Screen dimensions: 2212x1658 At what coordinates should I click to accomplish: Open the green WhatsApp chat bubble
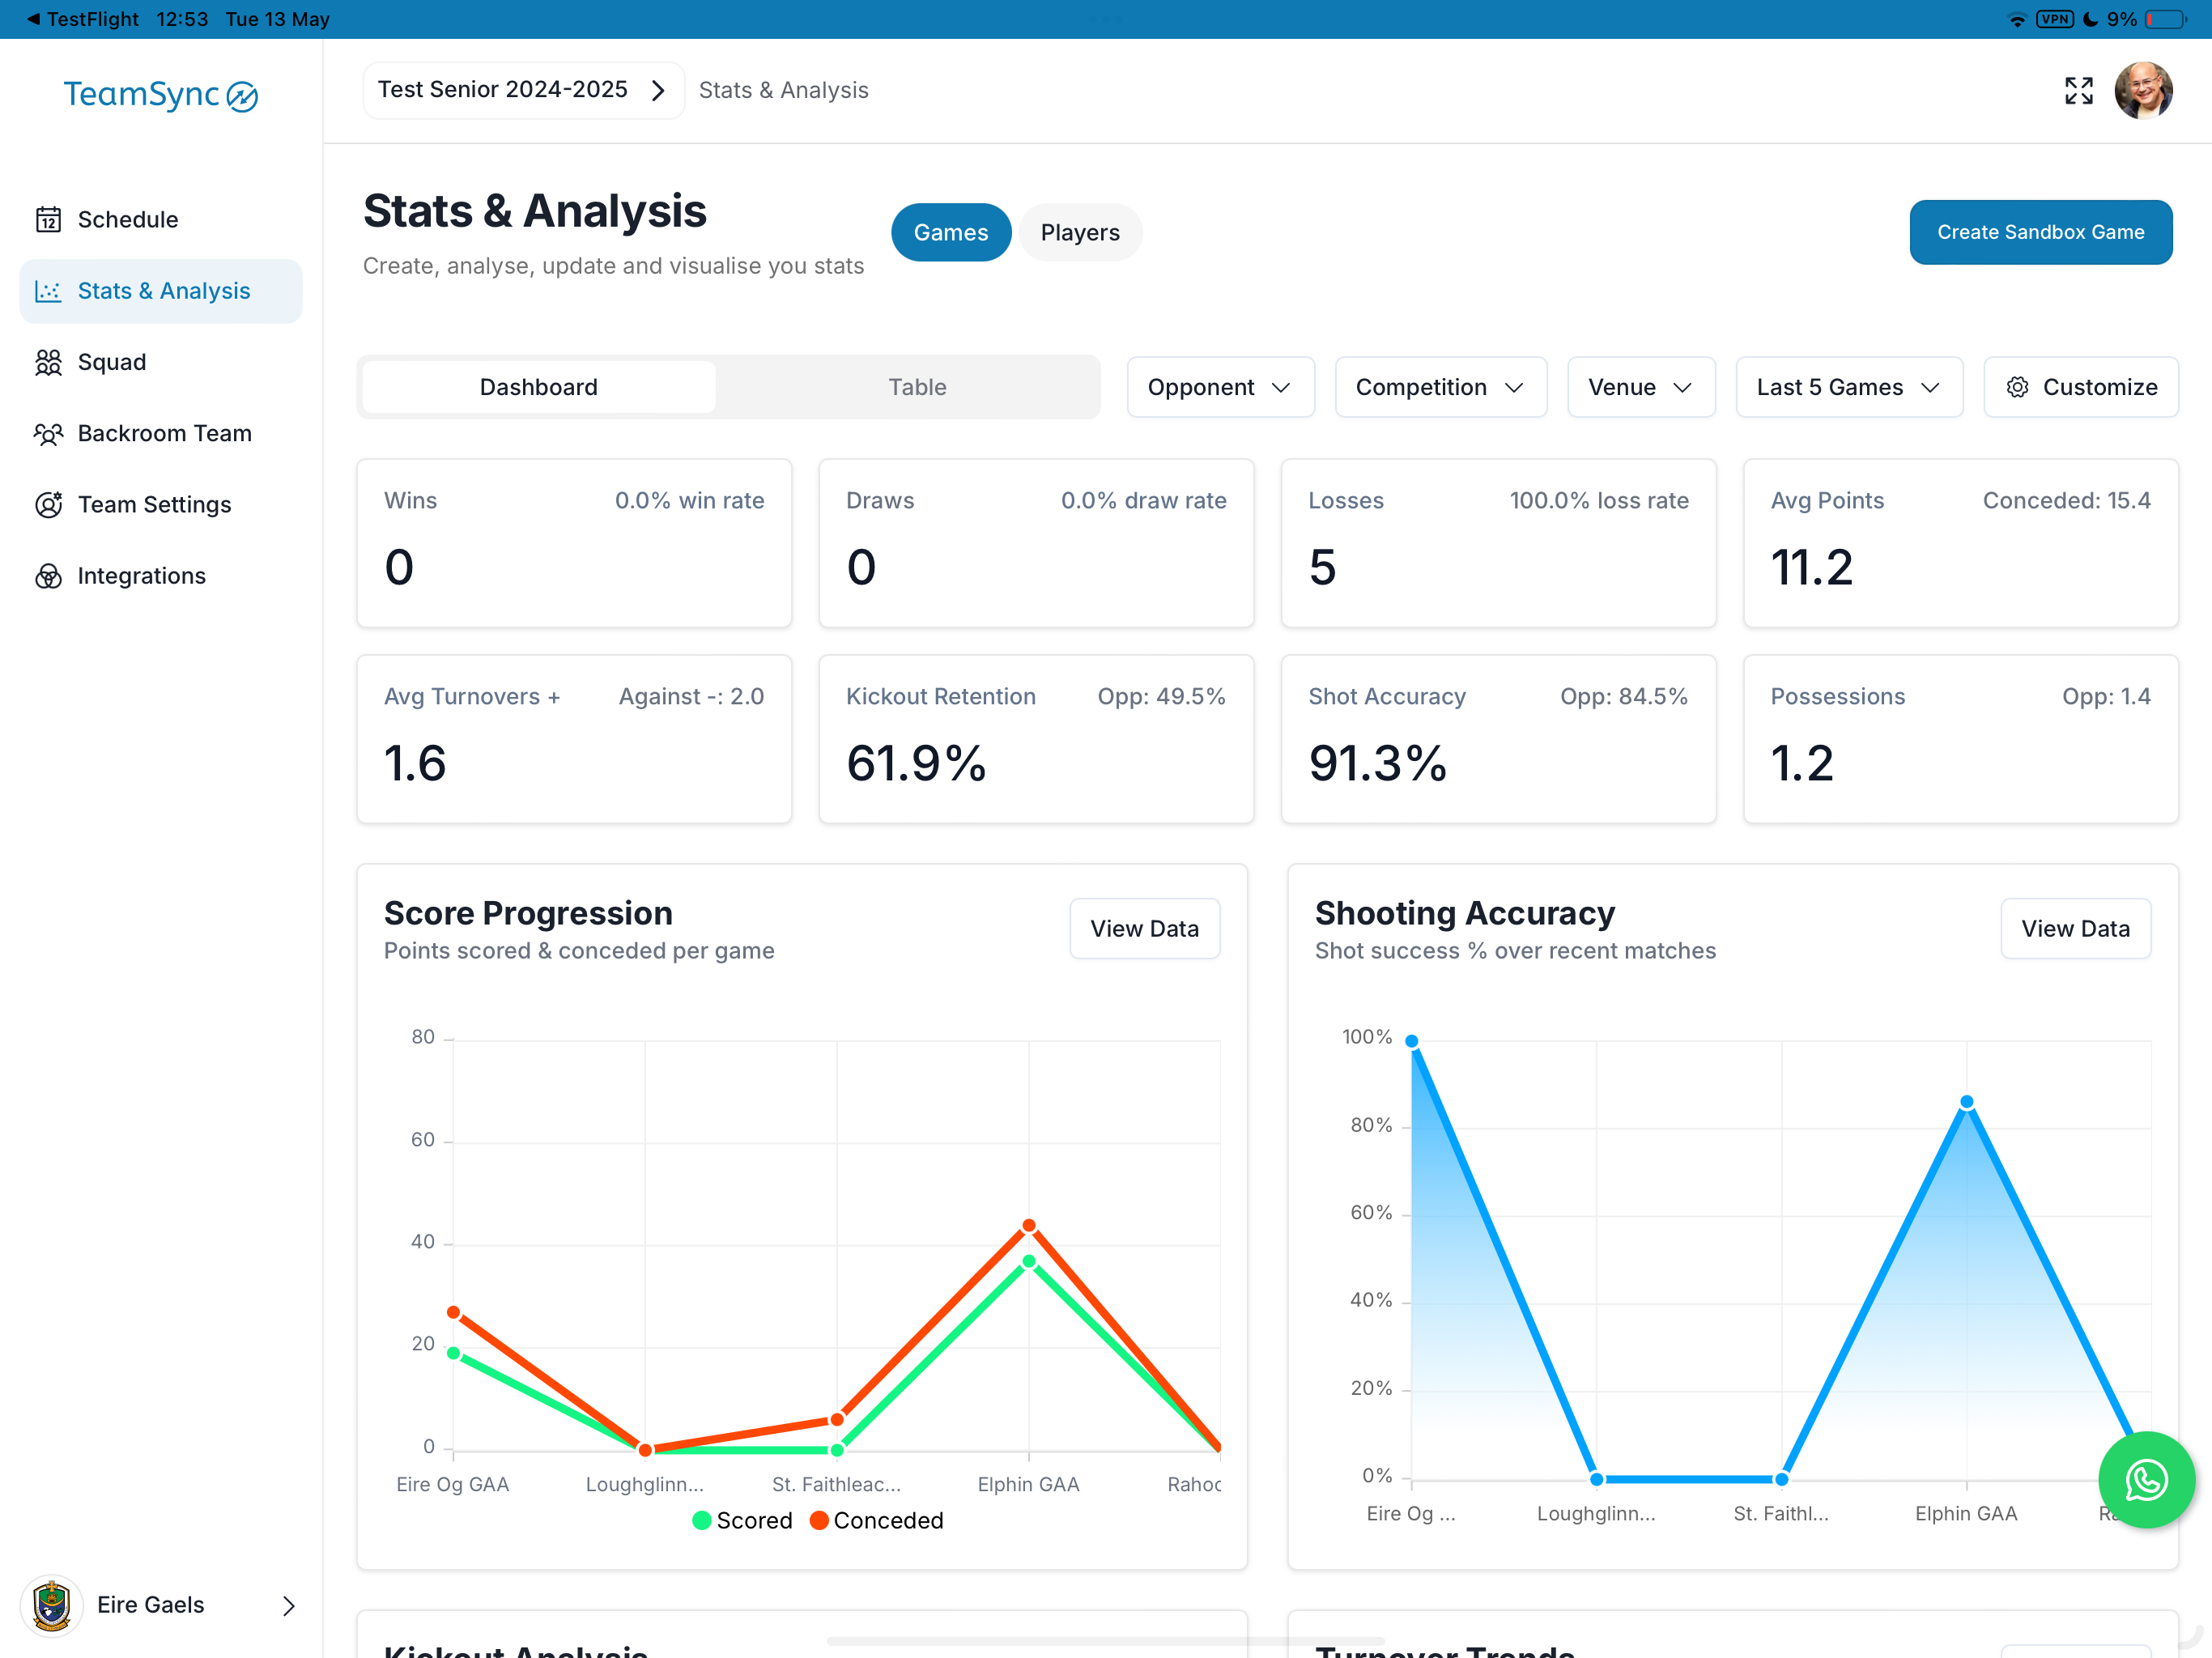click(2146, 1479)
